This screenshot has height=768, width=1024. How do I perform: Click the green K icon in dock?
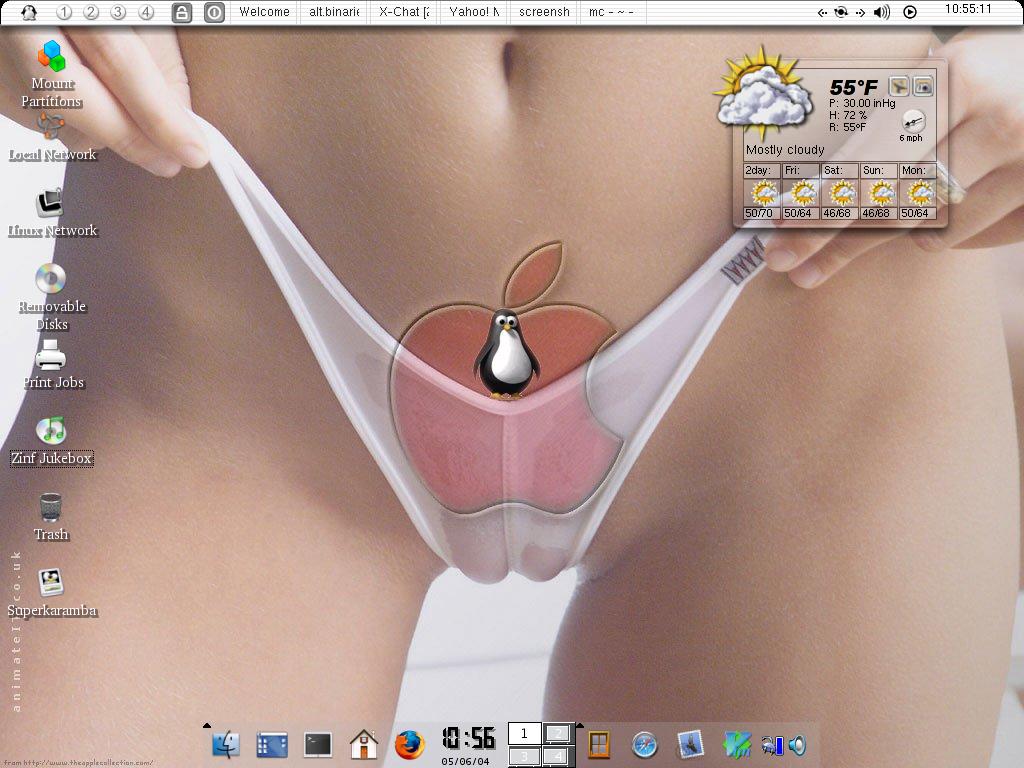click(736, 744)
